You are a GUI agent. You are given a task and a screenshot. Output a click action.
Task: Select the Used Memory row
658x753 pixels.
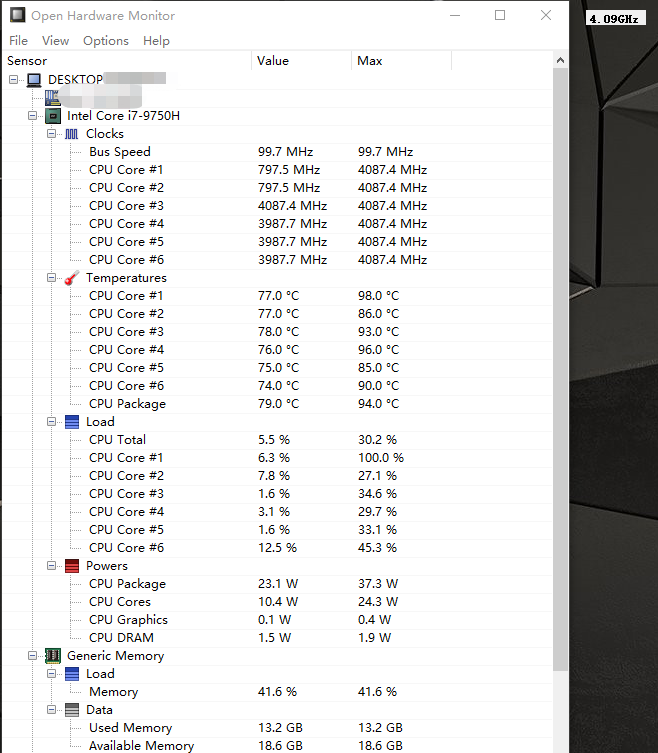pyautogui.click(x=278, y=728)
